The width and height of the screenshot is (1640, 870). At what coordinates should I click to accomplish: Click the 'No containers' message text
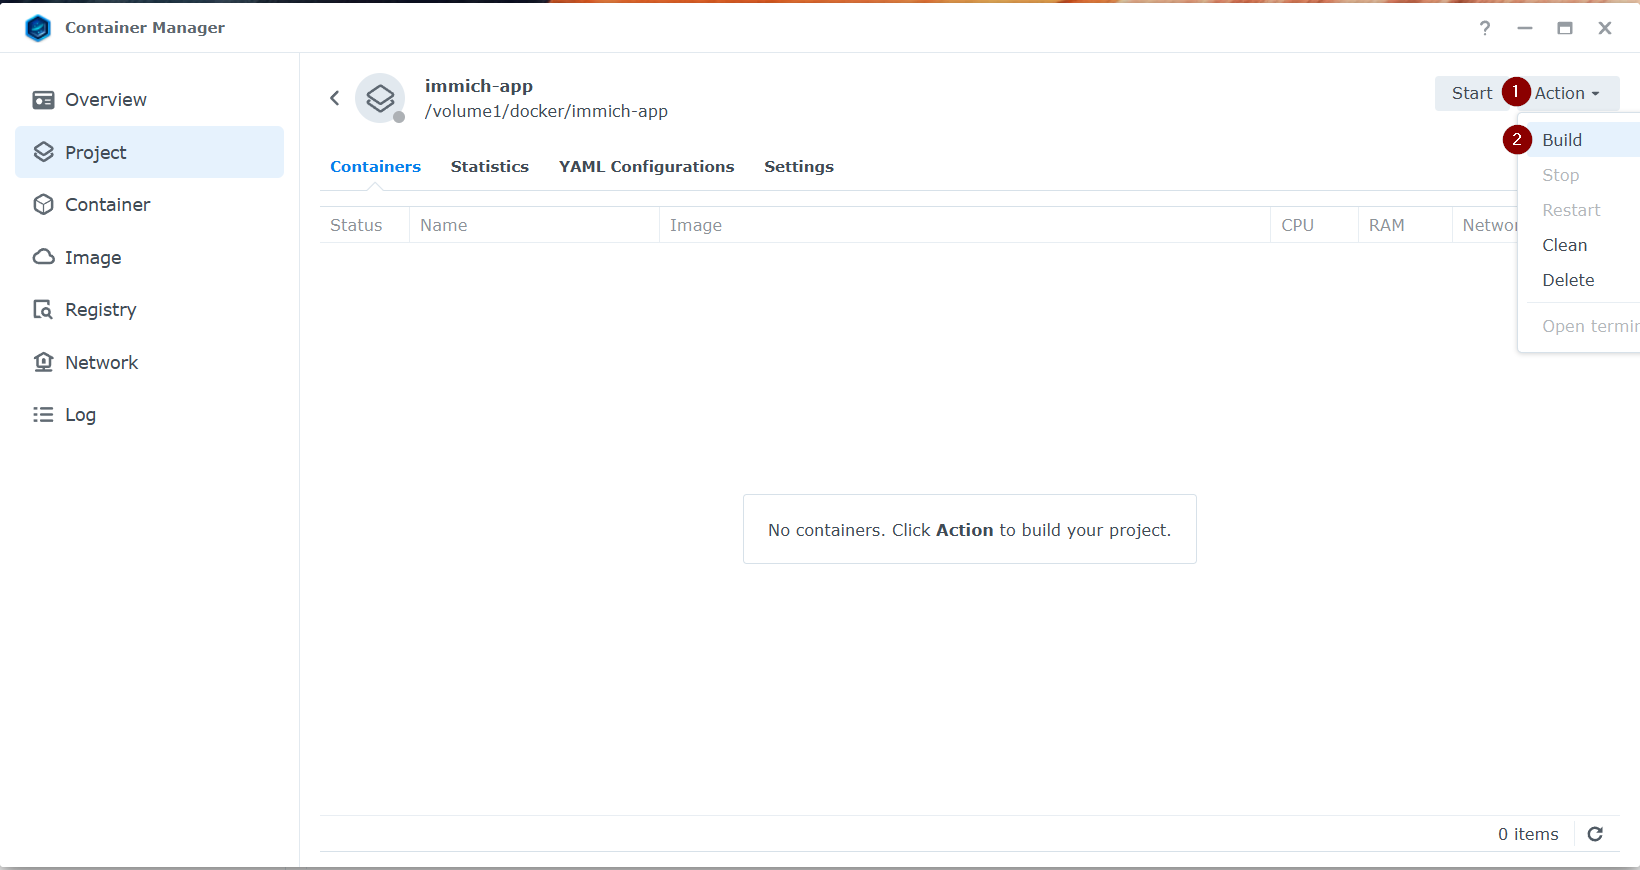click(x=969, y=530)
